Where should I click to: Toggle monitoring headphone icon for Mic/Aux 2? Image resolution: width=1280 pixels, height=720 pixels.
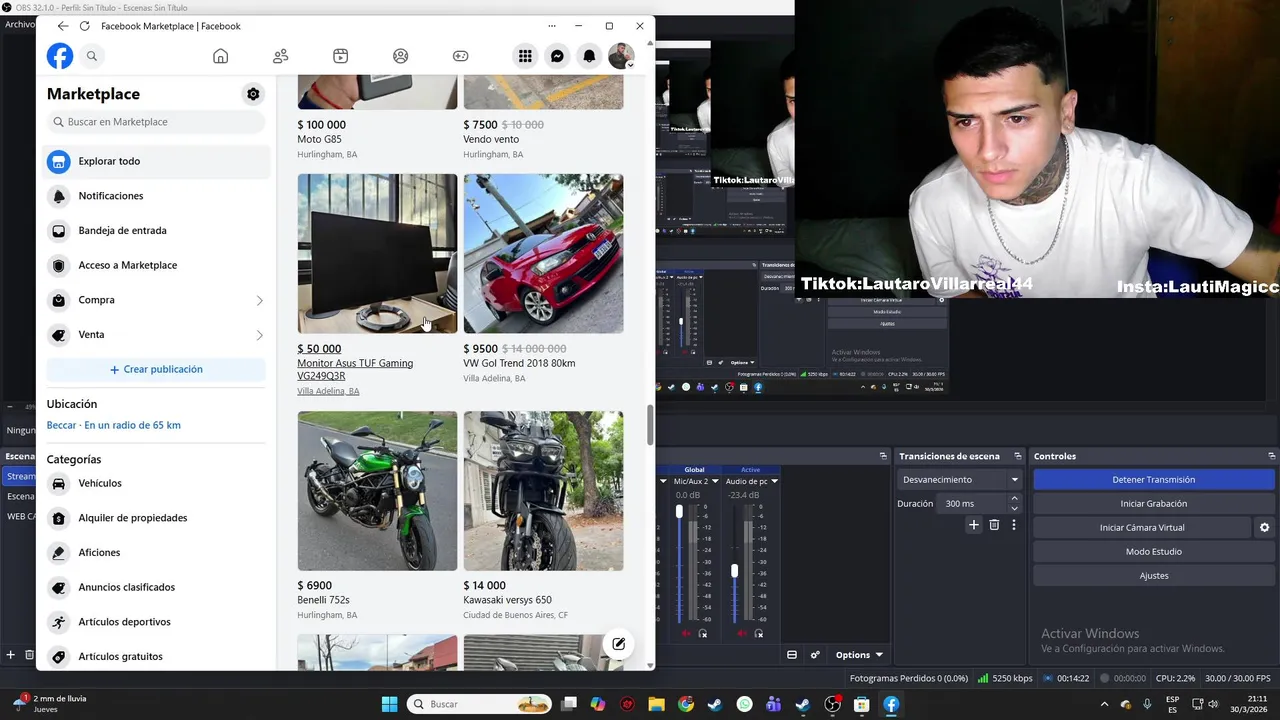pos(703,634)
